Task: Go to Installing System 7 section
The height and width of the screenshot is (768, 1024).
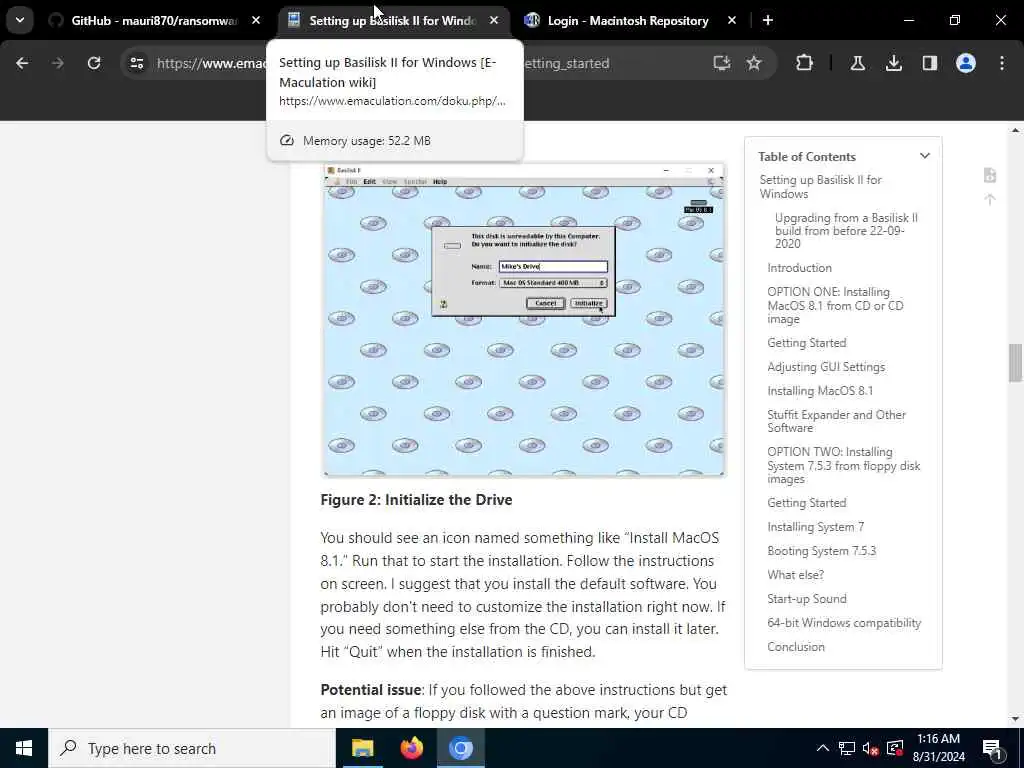Action: (815, 527)
